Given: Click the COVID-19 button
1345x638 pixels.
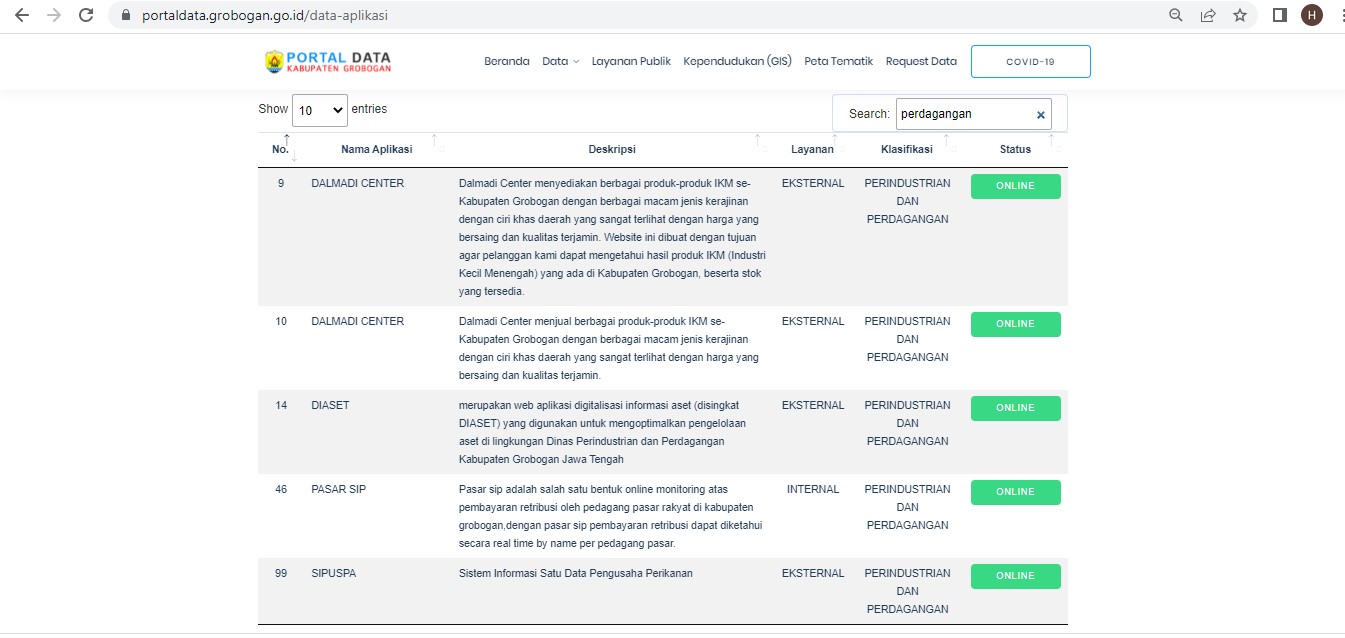Looking at the screenshot, I should [1030, 61].
